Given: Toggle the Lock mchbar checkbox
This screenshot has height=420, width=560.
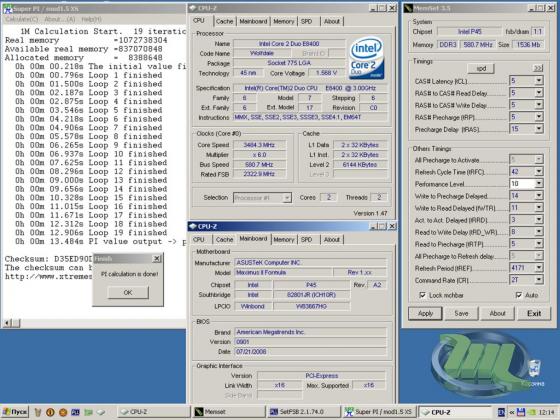Looking at the screenshot, I should [x=422, y=295].
